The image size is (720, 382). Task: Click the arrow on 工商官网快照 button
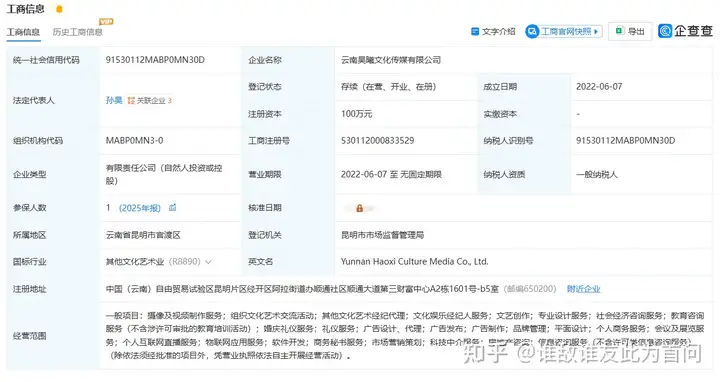(596, 31)
